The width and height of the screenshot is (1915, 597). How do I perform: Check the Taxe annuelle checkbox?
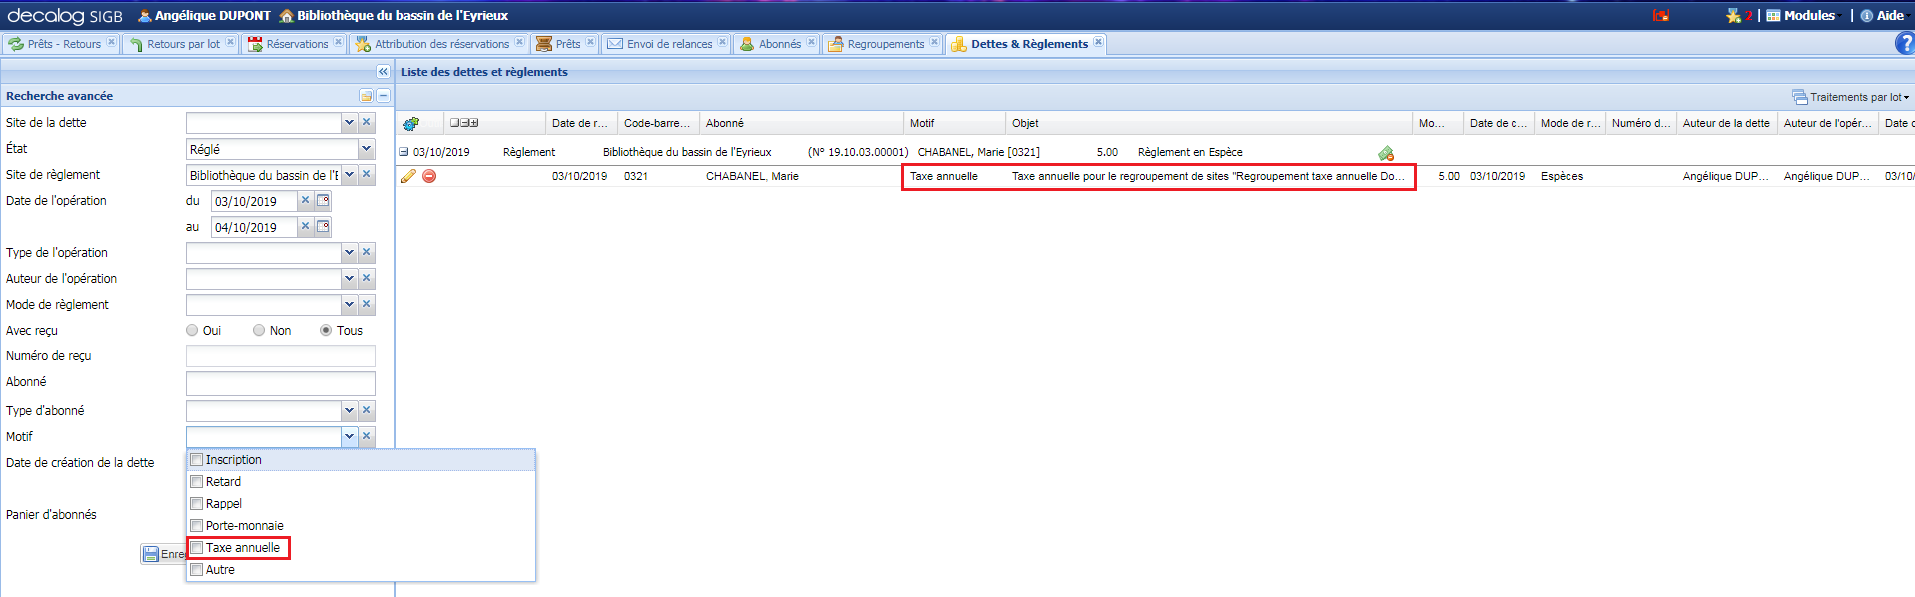point(197,548)
